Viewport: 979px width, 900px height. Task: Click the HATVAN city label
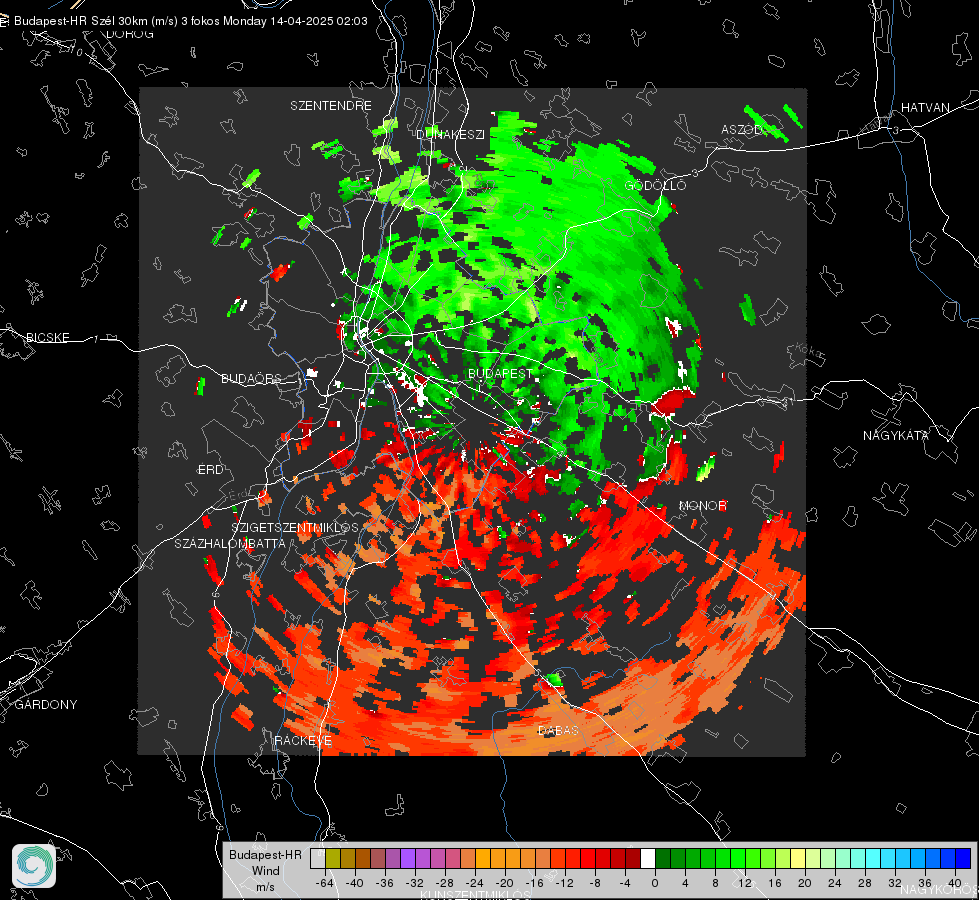tap(925, 107)
